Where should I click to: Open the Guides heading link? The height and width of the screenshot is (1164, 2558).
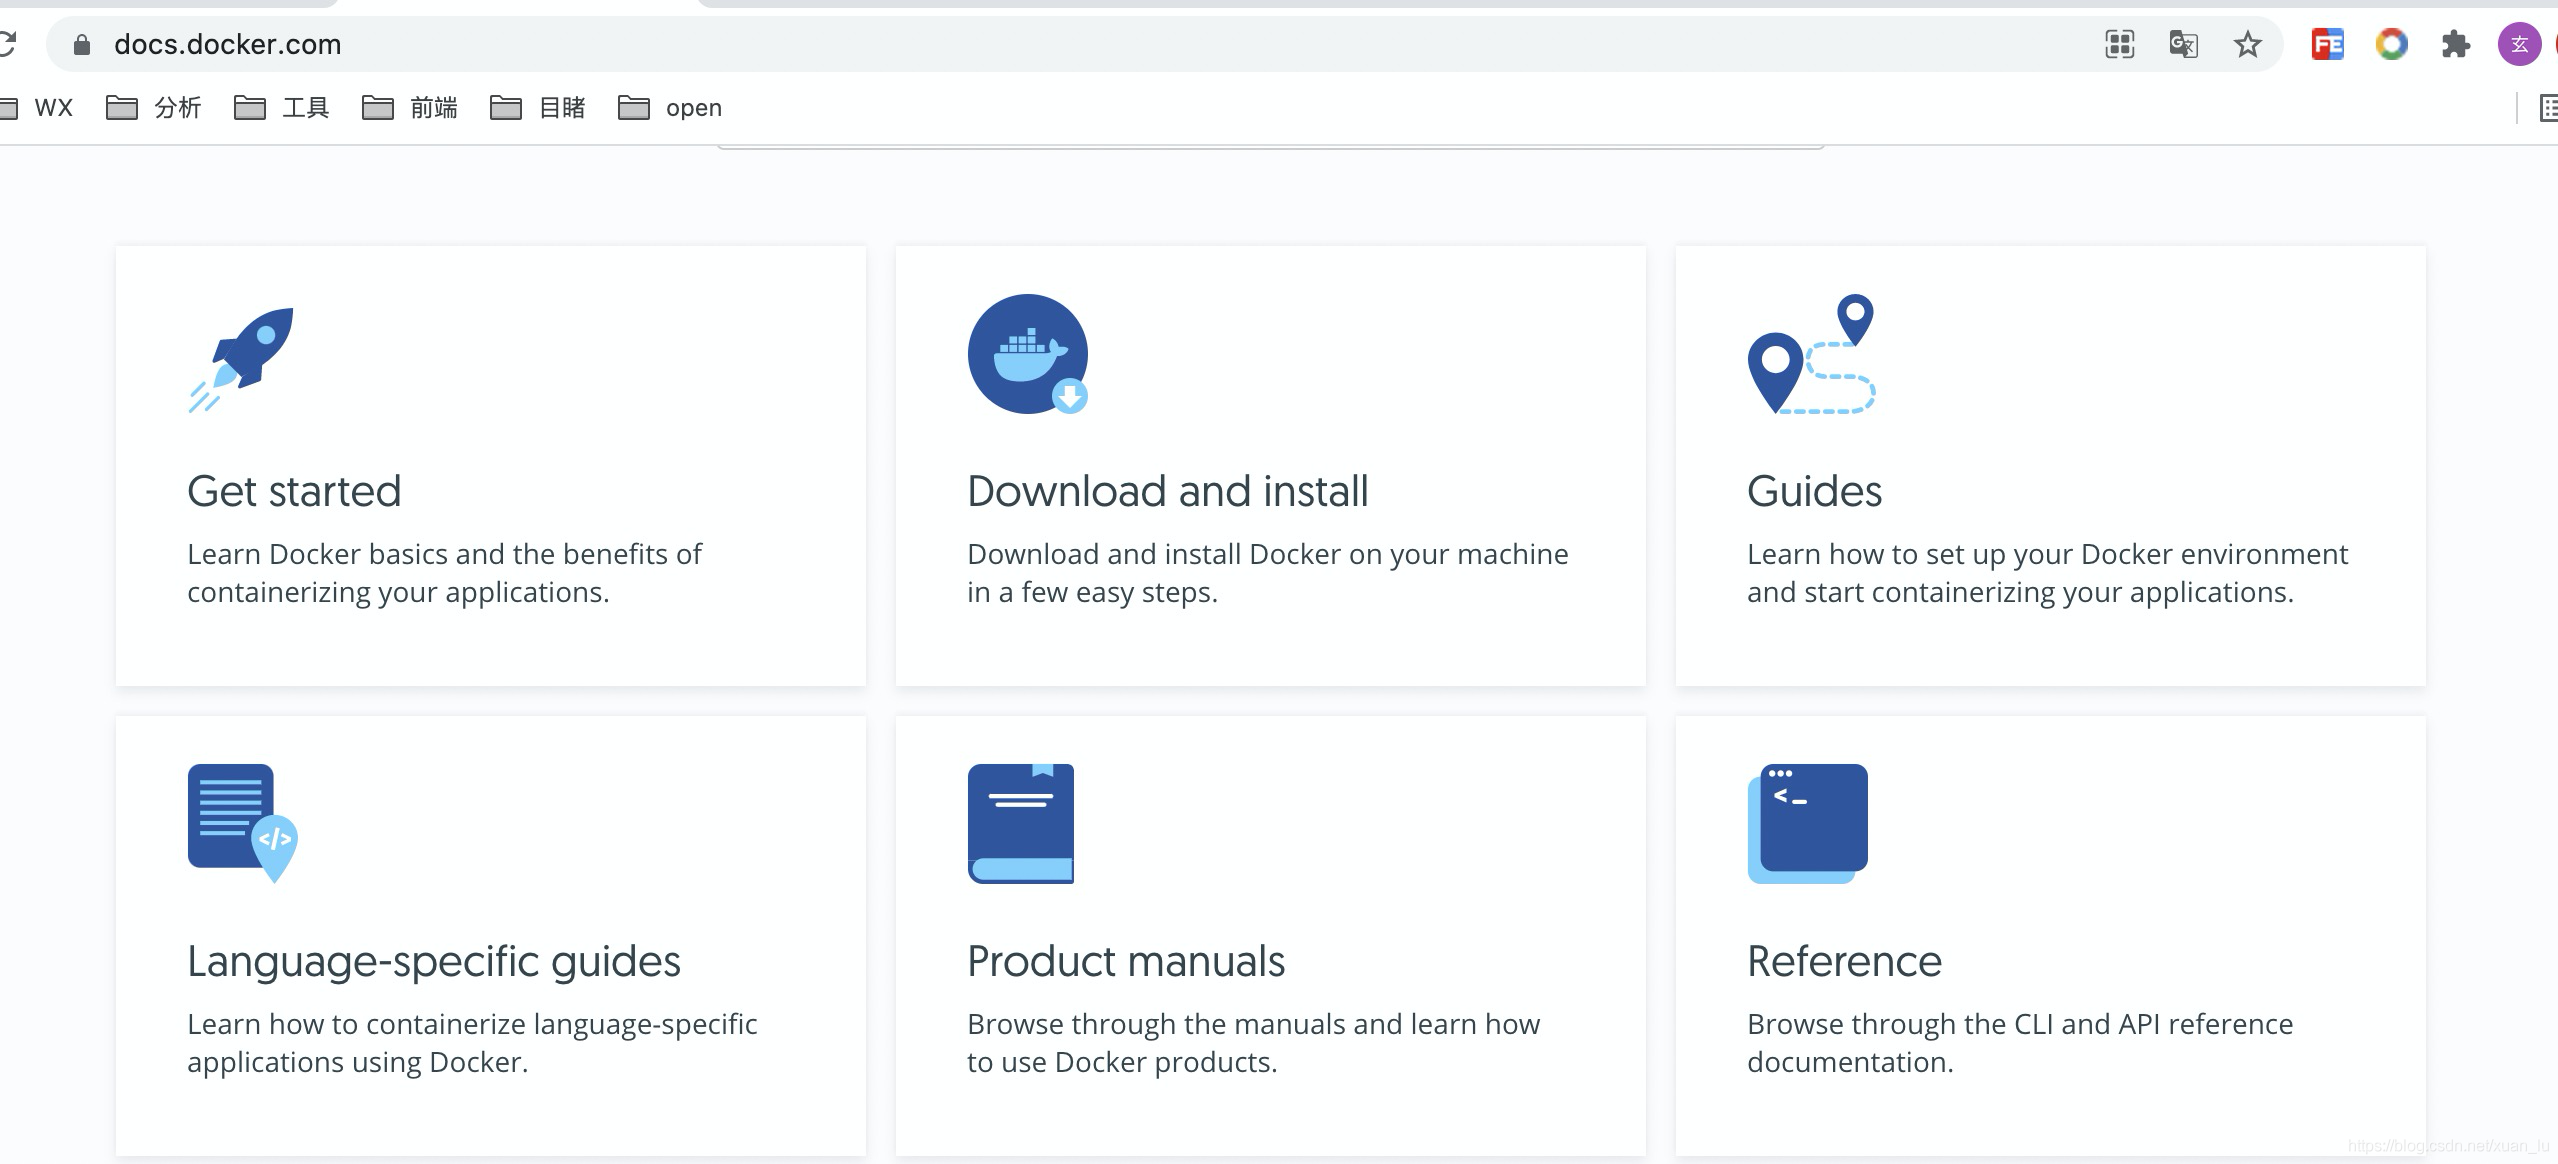coord(1814,491)
